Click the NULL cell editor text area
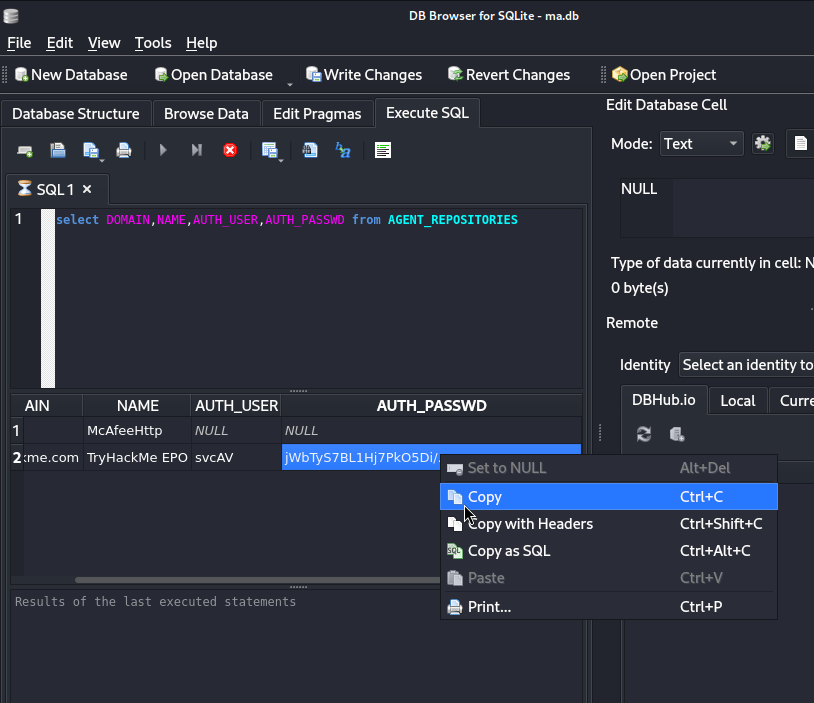The image size is (814, 703). coord(716,208)
